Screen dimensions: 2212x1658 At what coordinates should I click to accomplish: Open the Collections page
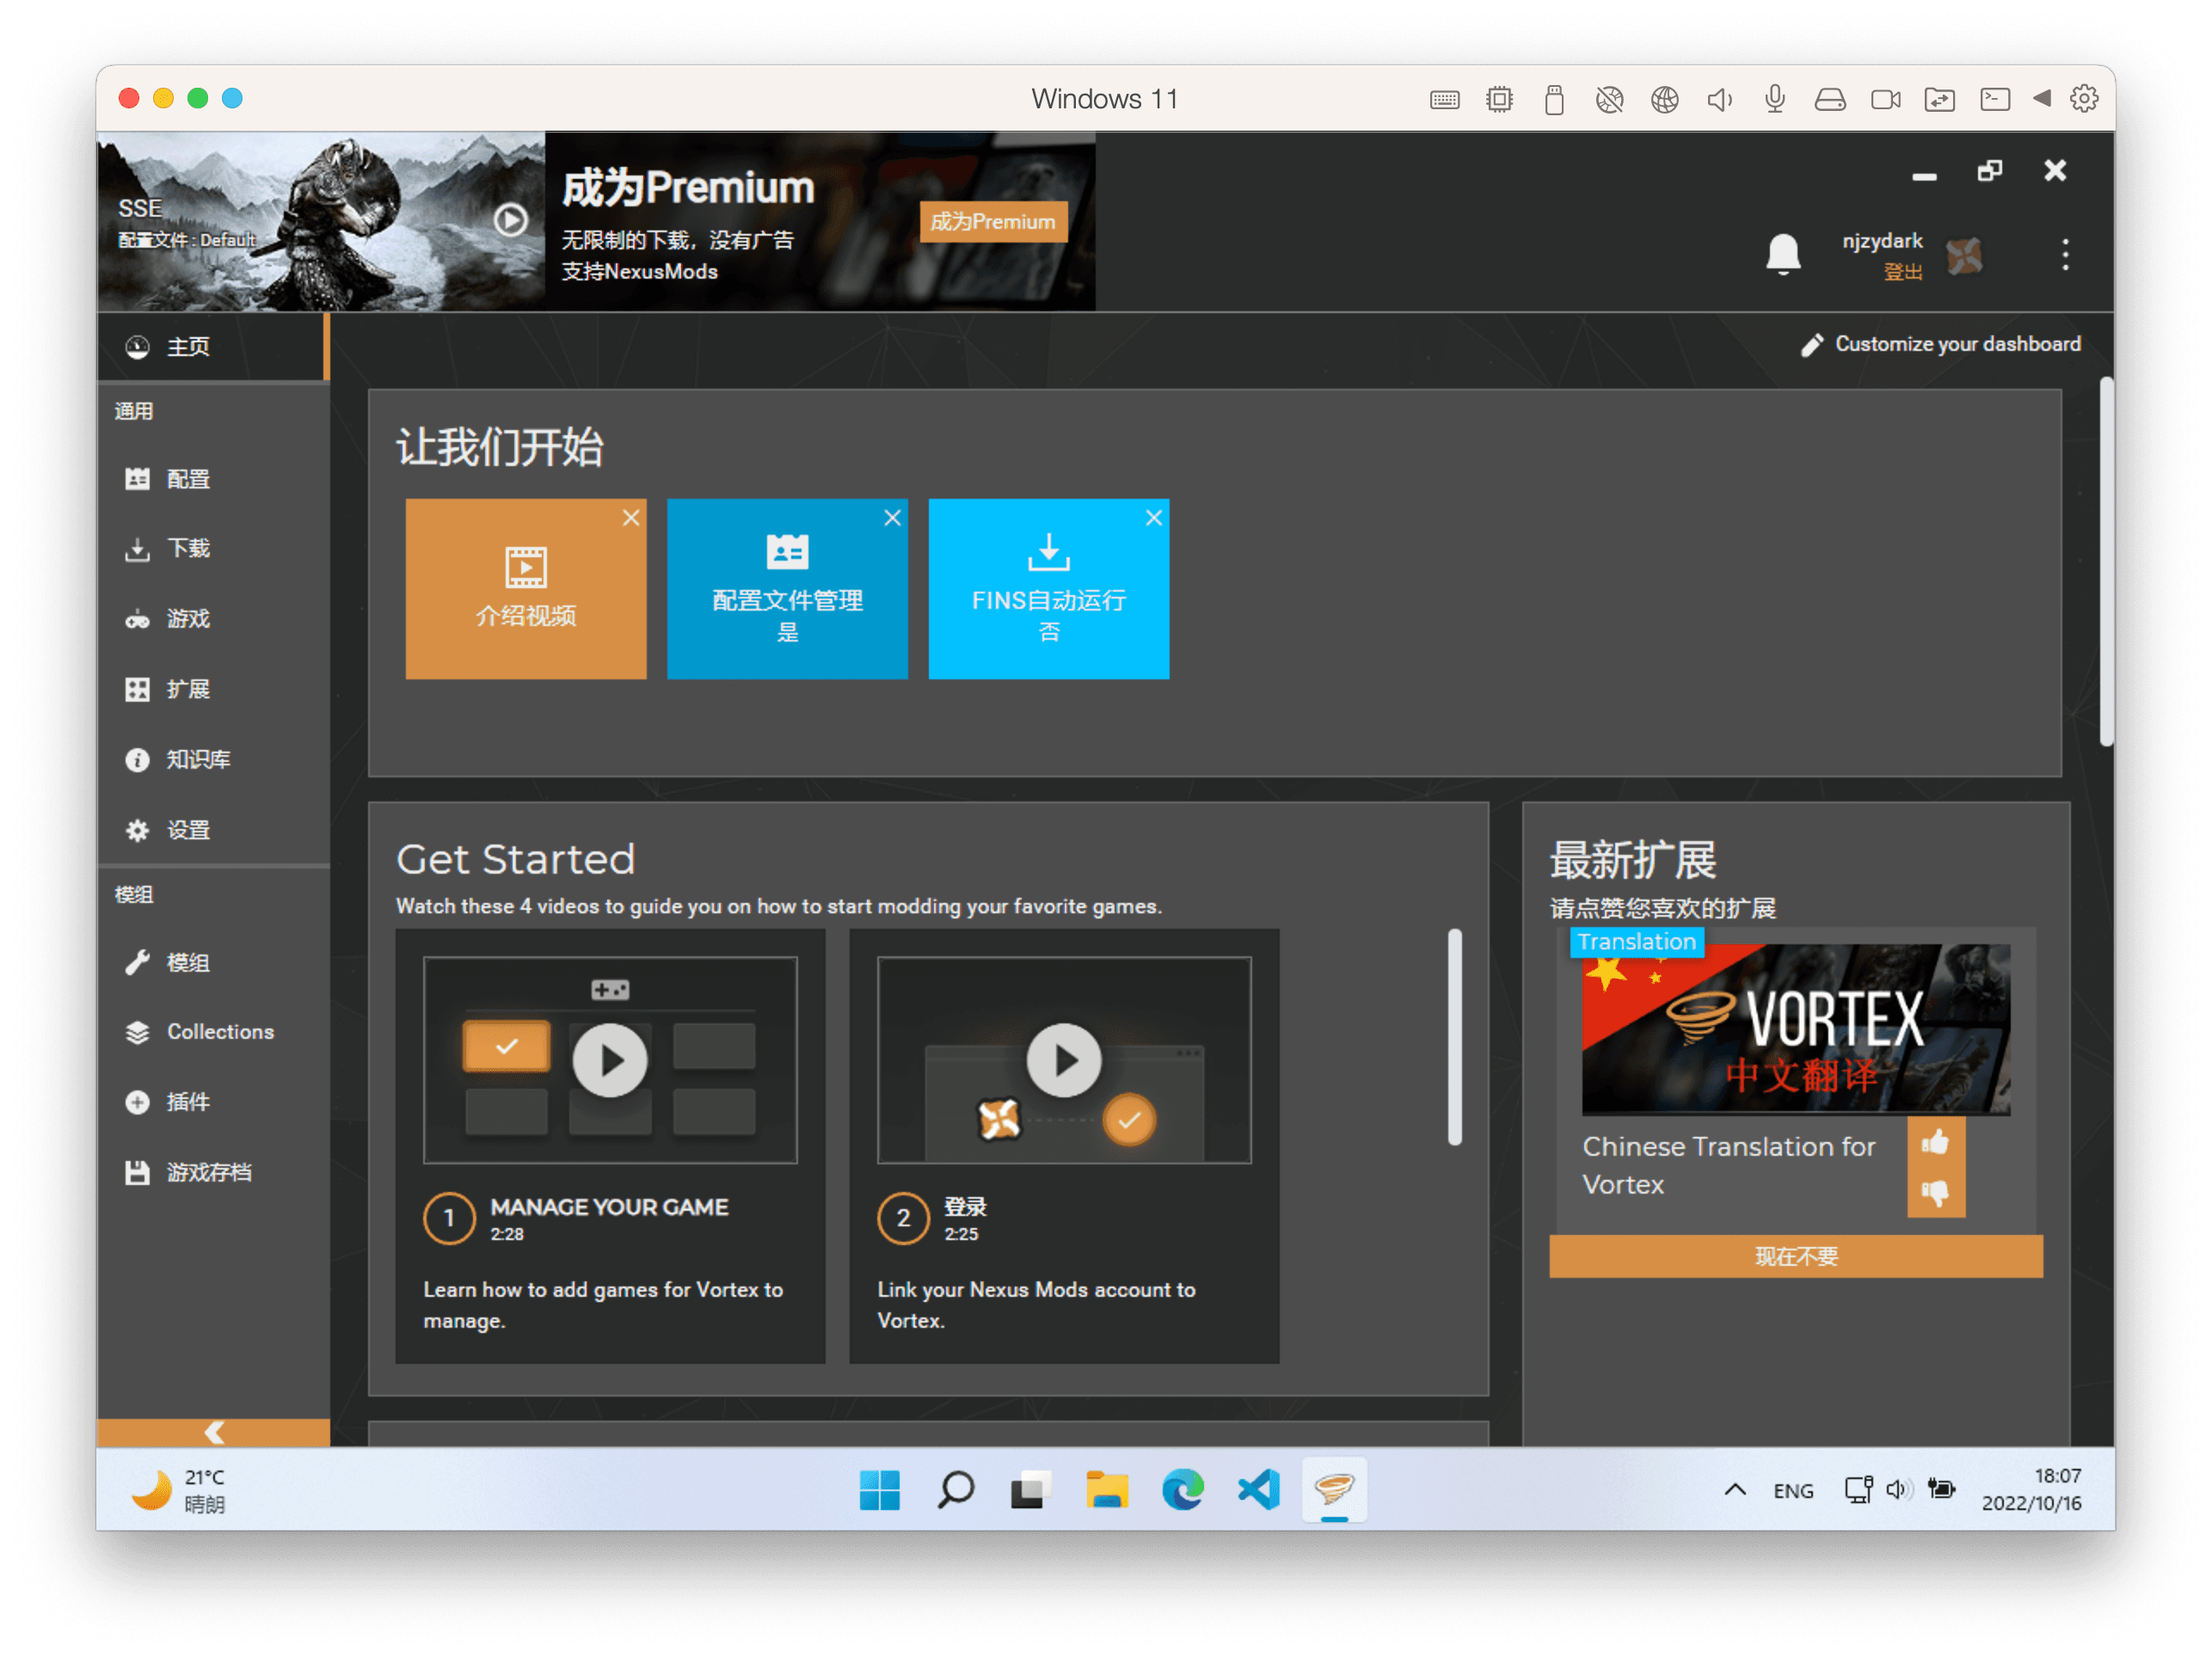click(x=212, y=1032)
